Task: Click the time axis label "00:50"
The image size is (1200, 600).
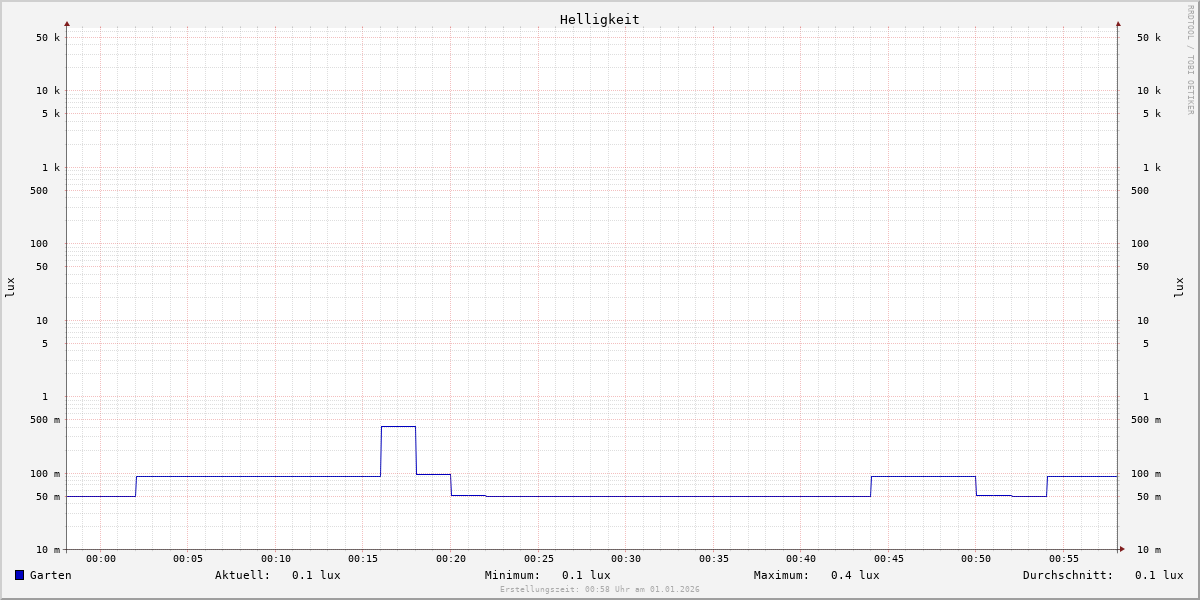Action: pos(976,559)
